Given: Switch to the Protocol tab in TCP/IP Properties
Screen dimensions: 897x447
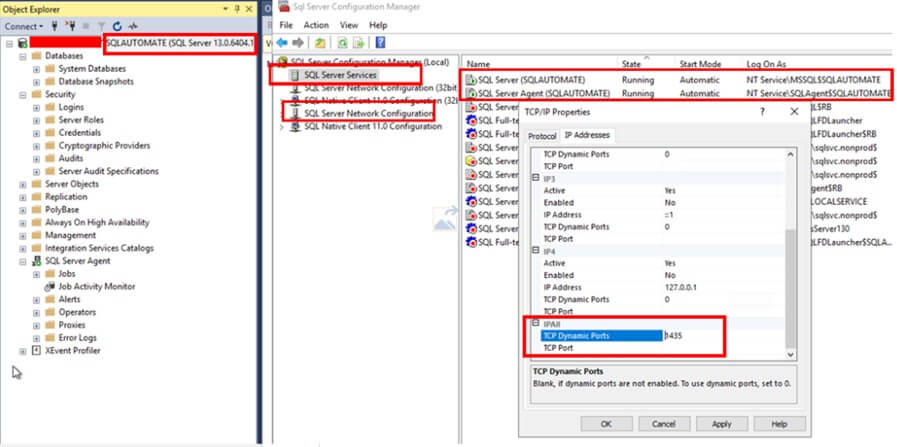Looking at the screenshot, I should 542,136.
